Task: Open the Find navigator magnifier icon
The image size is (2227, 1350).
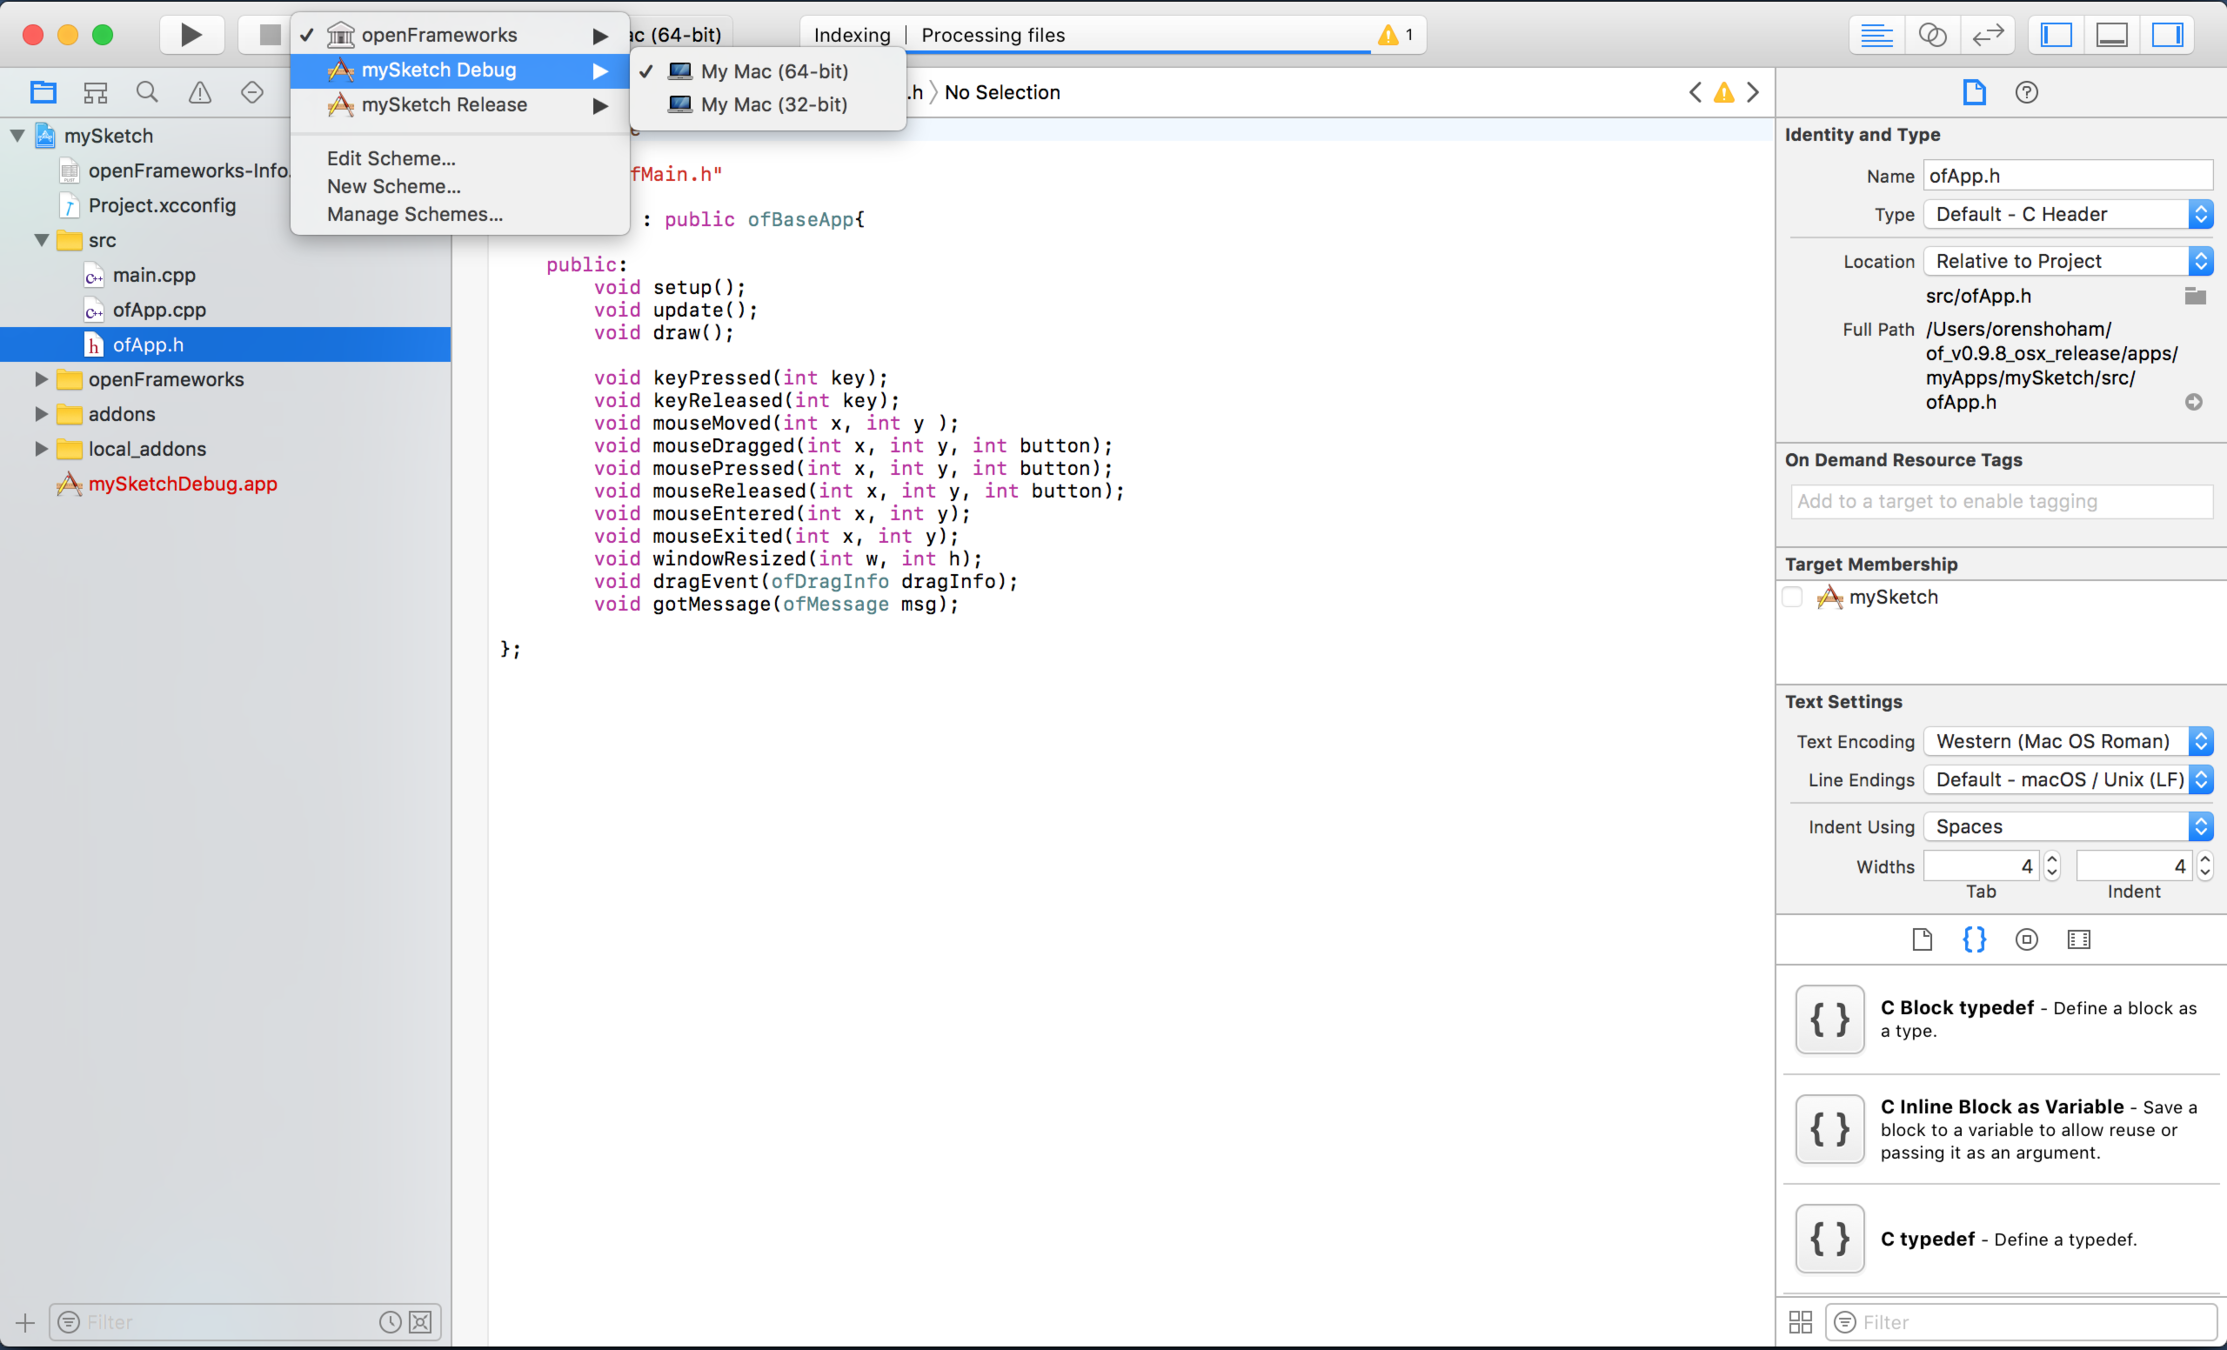Action: [147, 93]
